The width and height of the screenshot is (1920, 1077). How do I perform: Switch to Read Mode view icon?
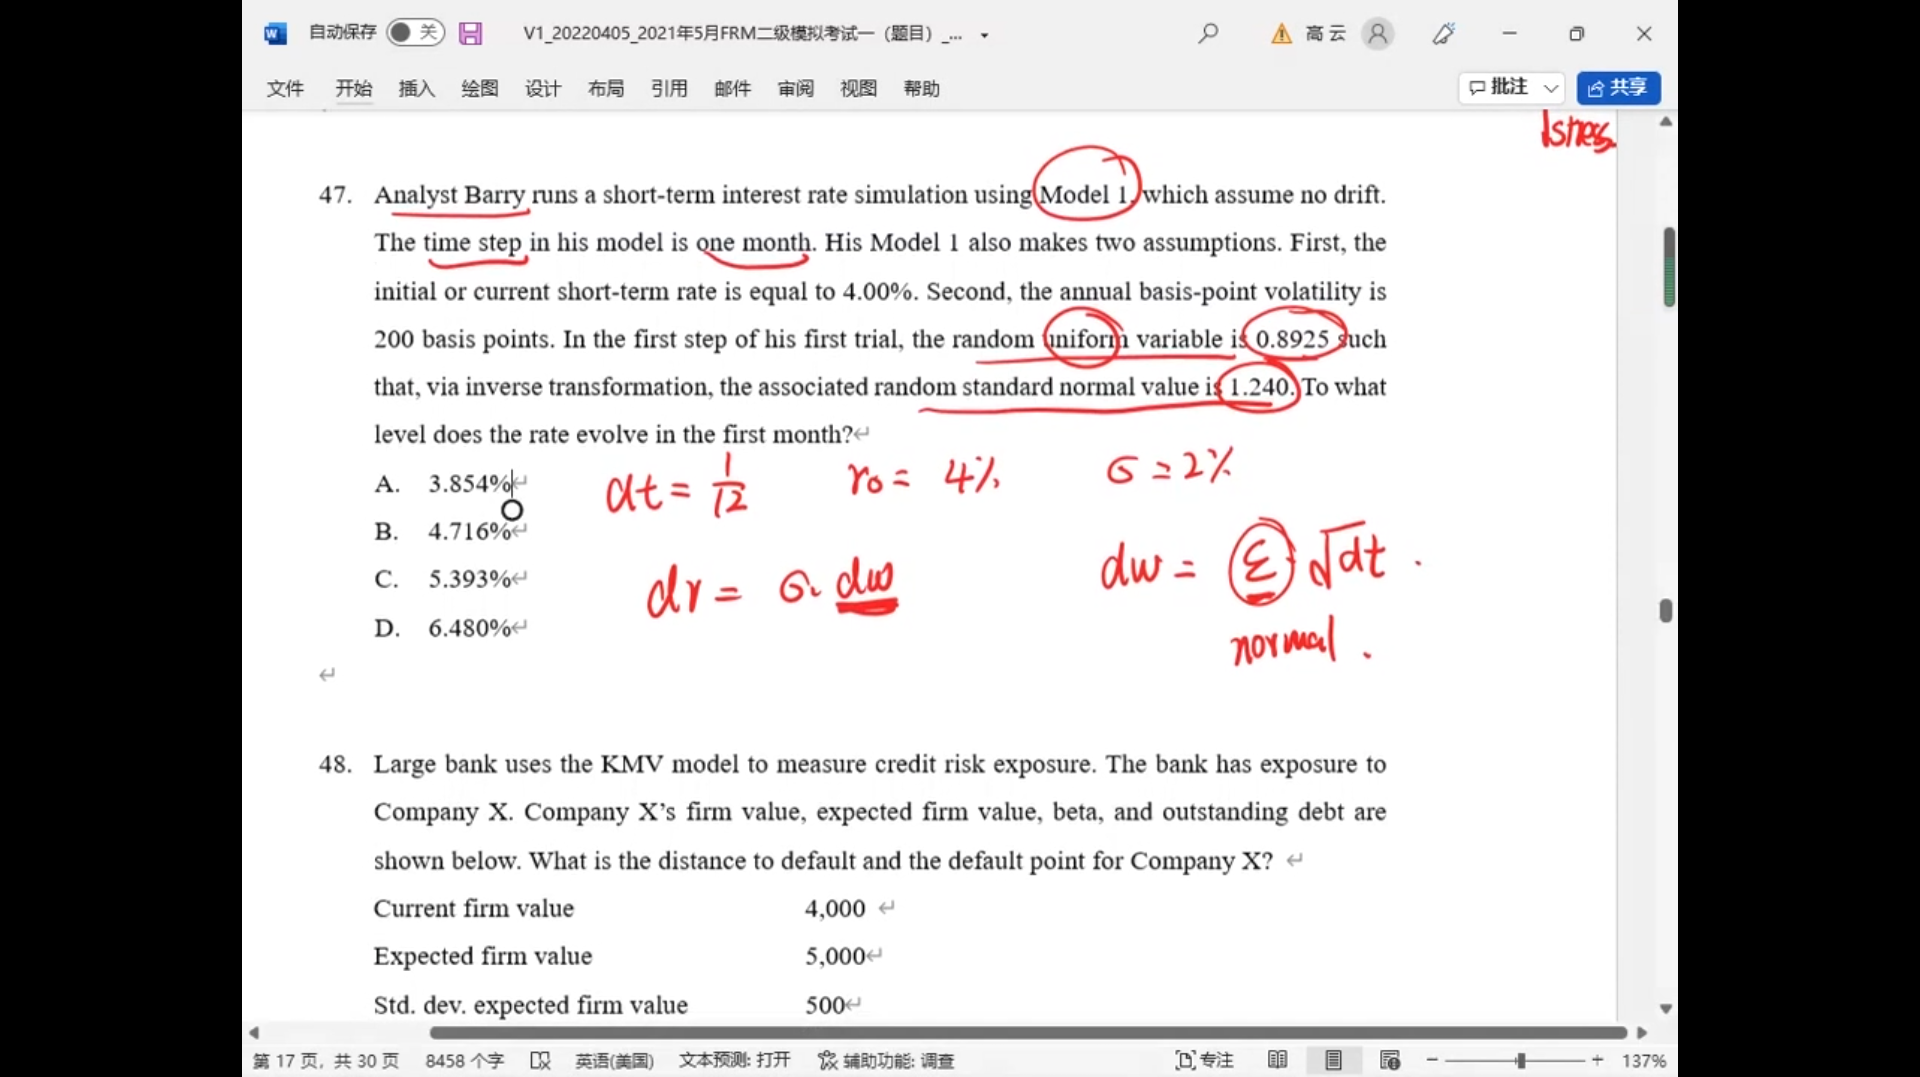tap(1277, 1060)
